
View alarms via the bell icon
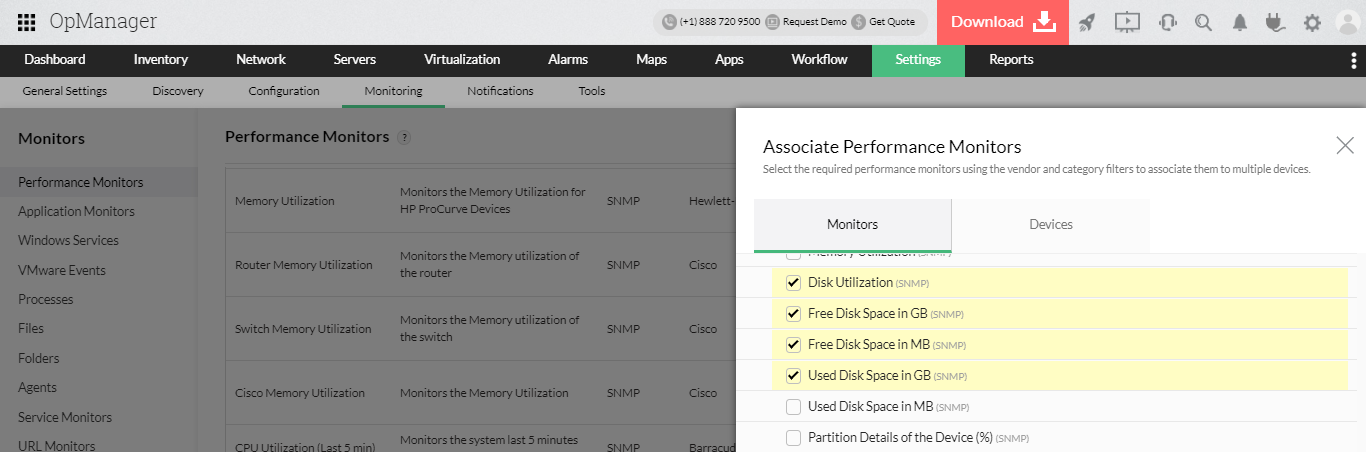1240,22
